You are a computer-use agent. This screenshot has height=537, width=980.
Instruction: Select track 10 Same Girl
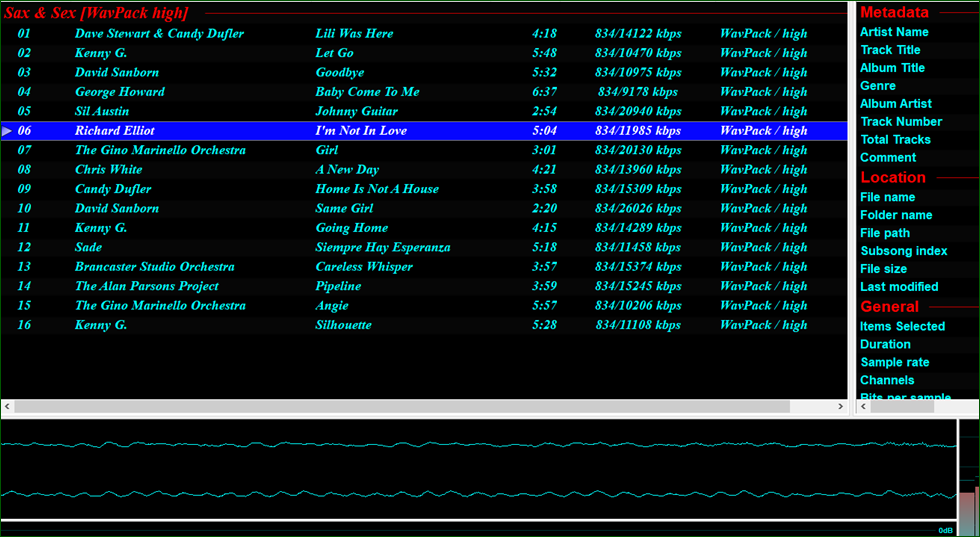pyautogui.click(x=424, y=208)
